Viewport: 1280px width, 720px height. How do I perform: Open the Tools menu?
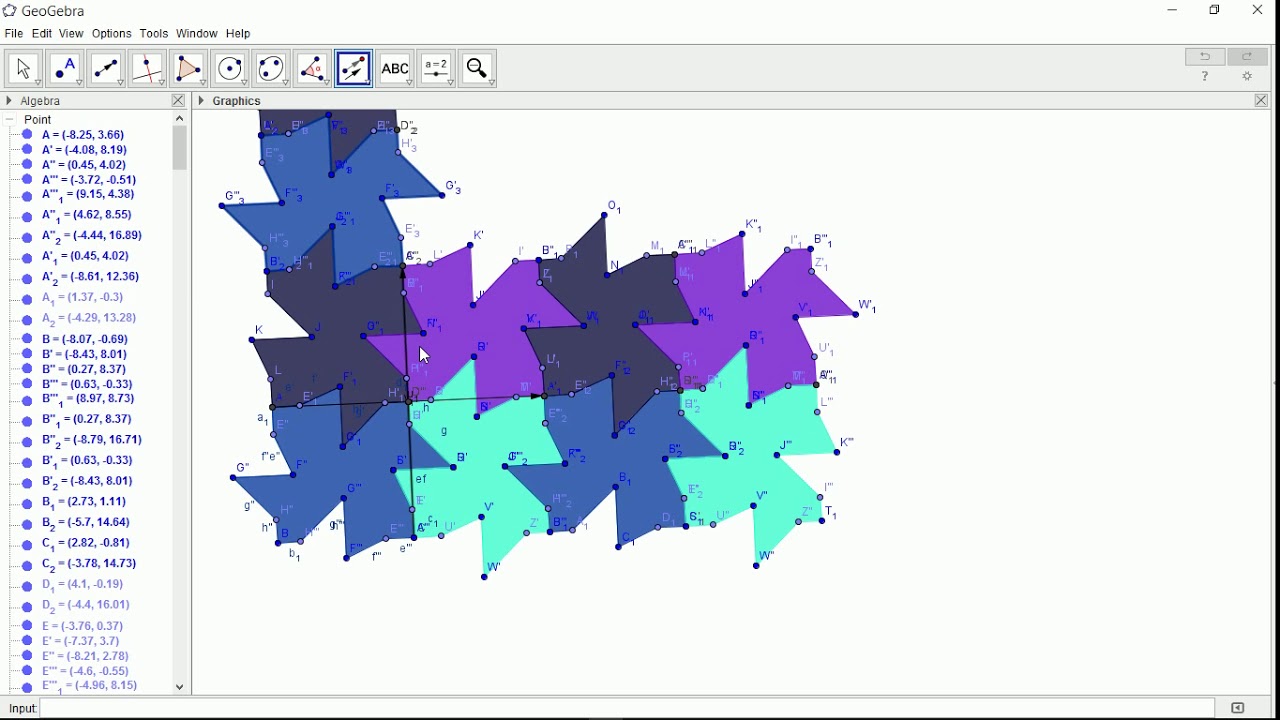154,34
